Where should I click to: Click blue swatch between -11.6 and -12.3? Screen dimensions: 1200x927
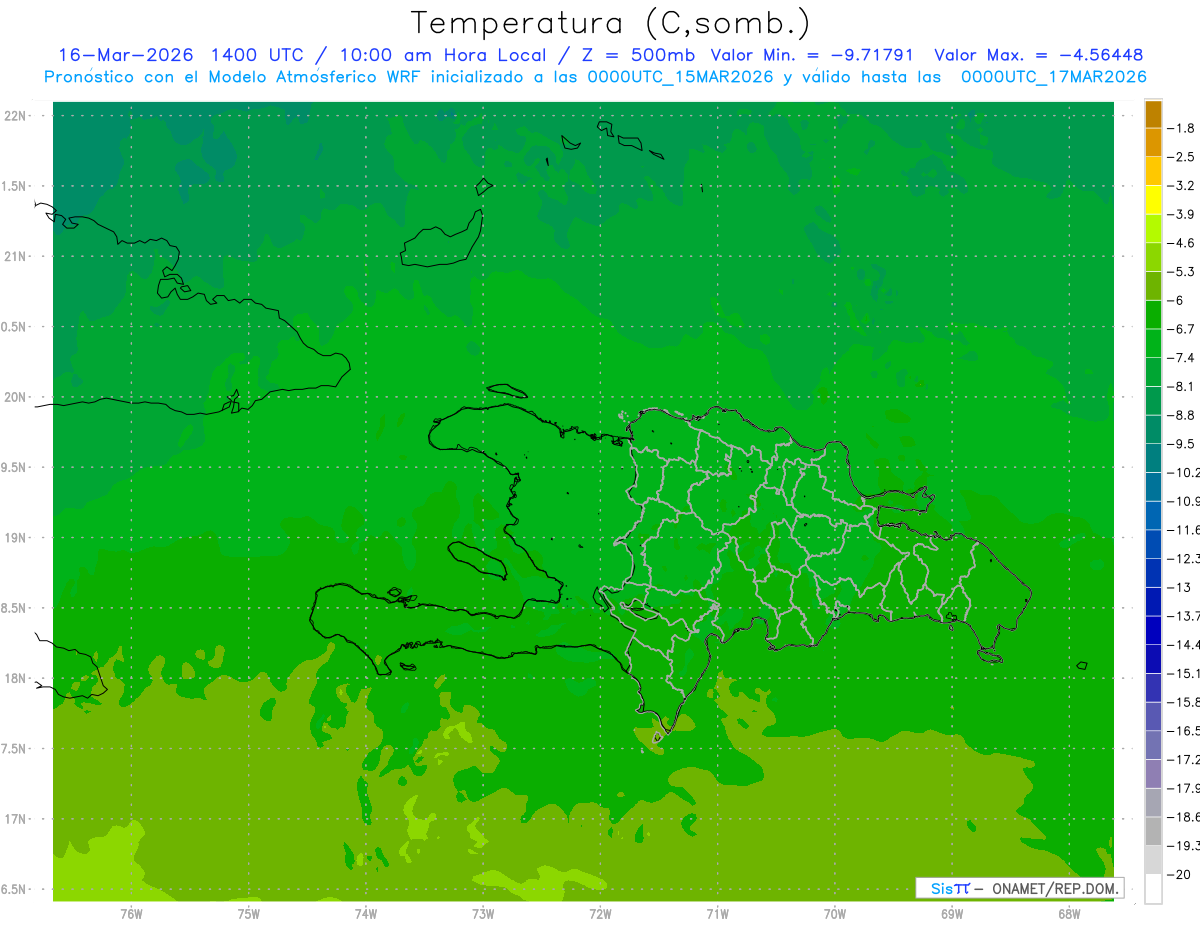[1153, 544]
